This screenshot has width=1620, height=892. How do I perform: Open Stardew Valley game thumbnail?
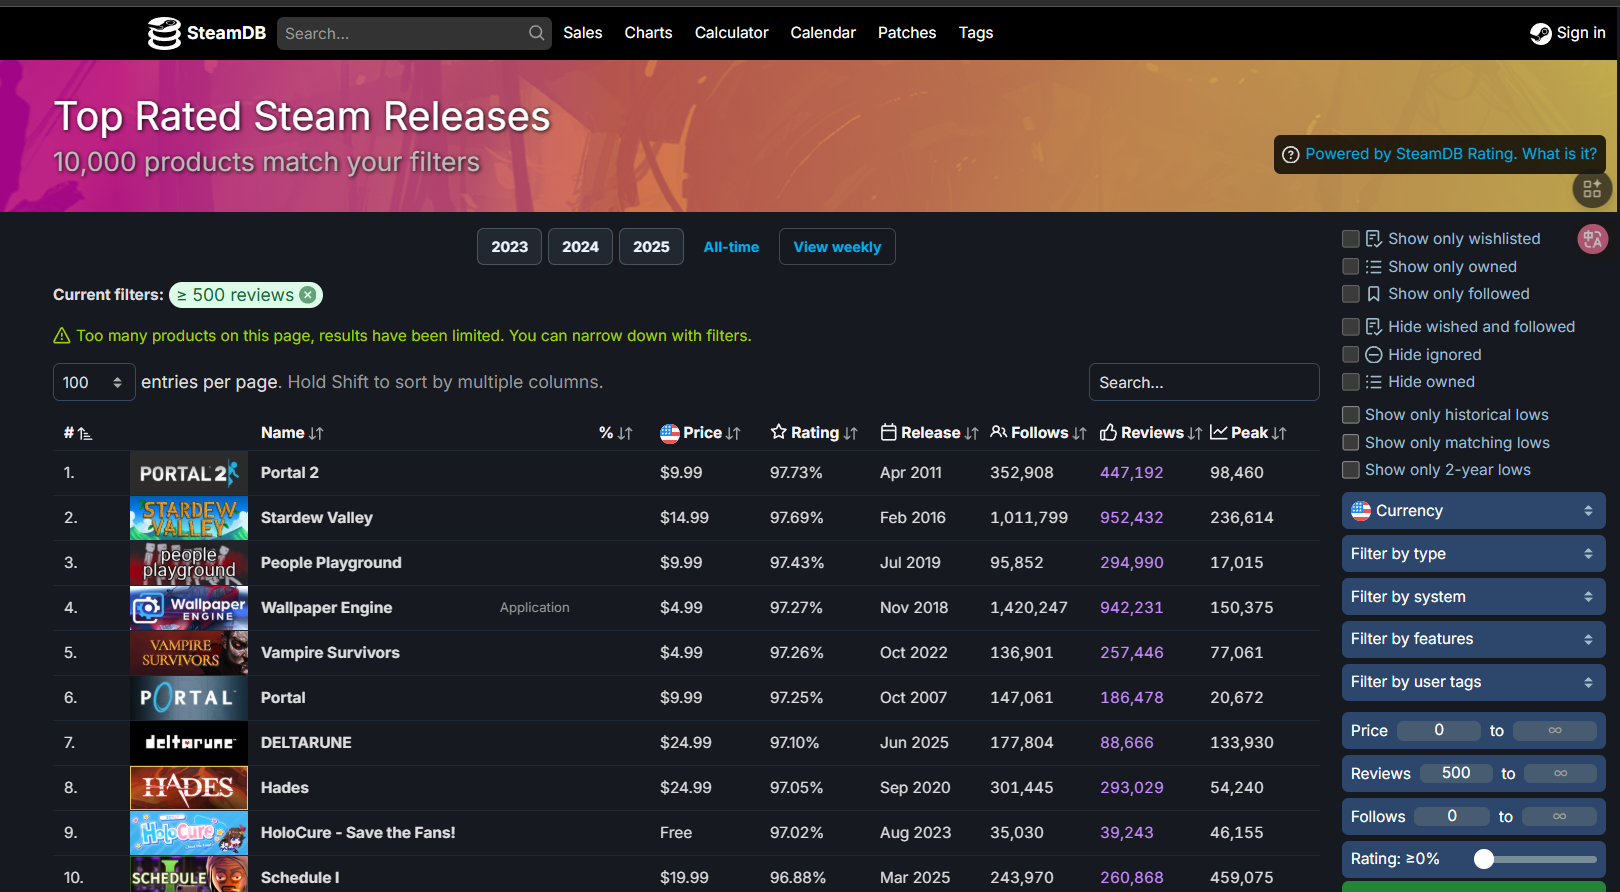click(x=189, y=518)
